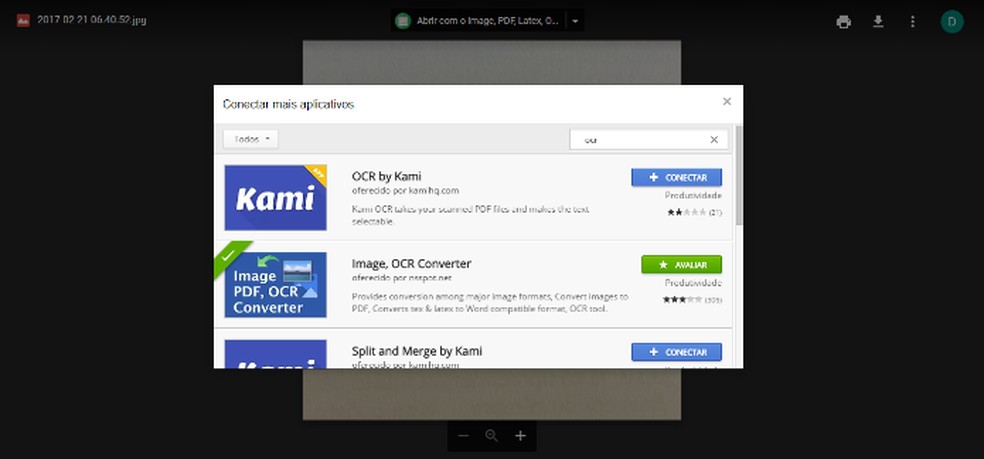The image size is (984, 459).
Task: Click the print icon
Action: 843,22
